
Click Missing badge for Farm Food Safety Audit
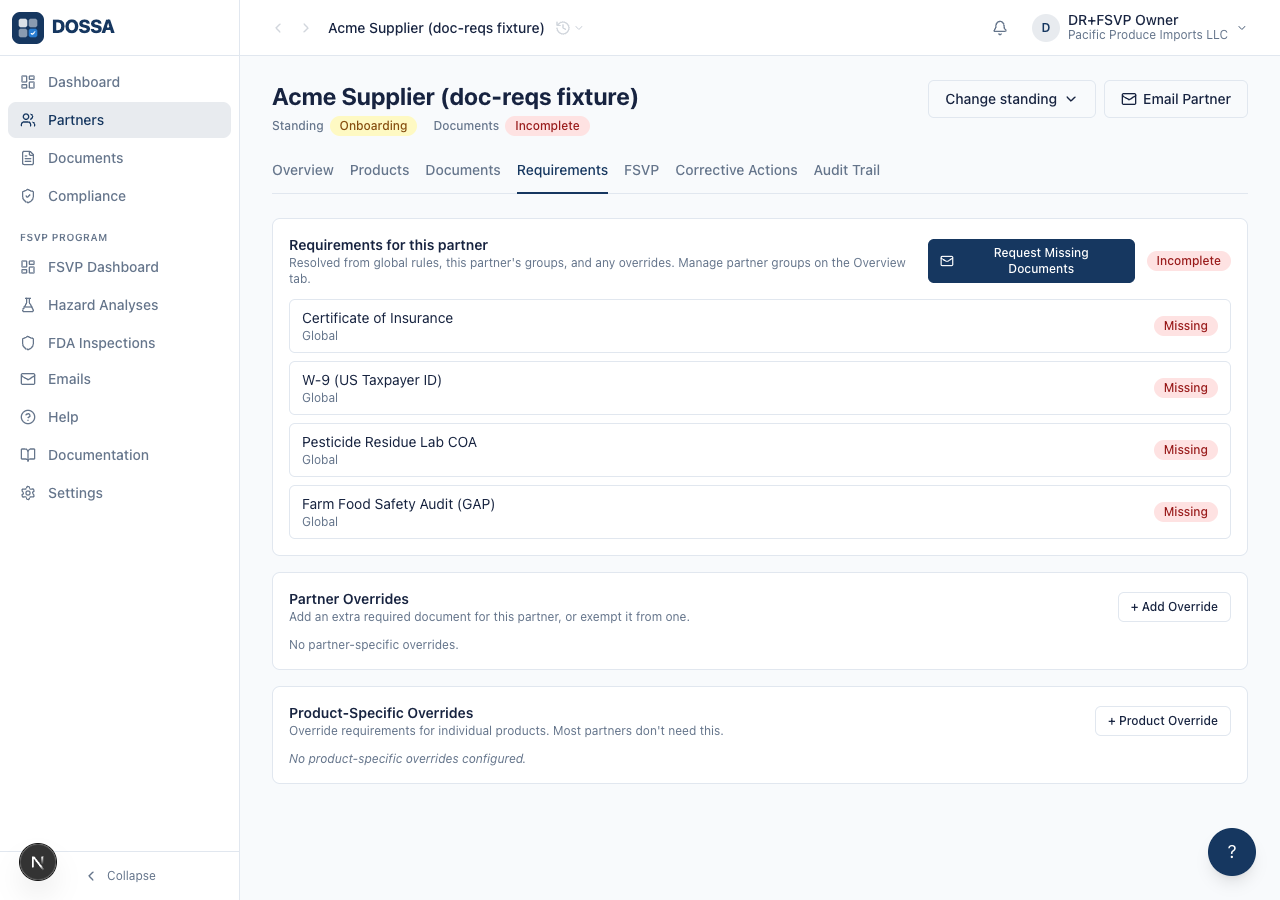(x=1186, y=512)
